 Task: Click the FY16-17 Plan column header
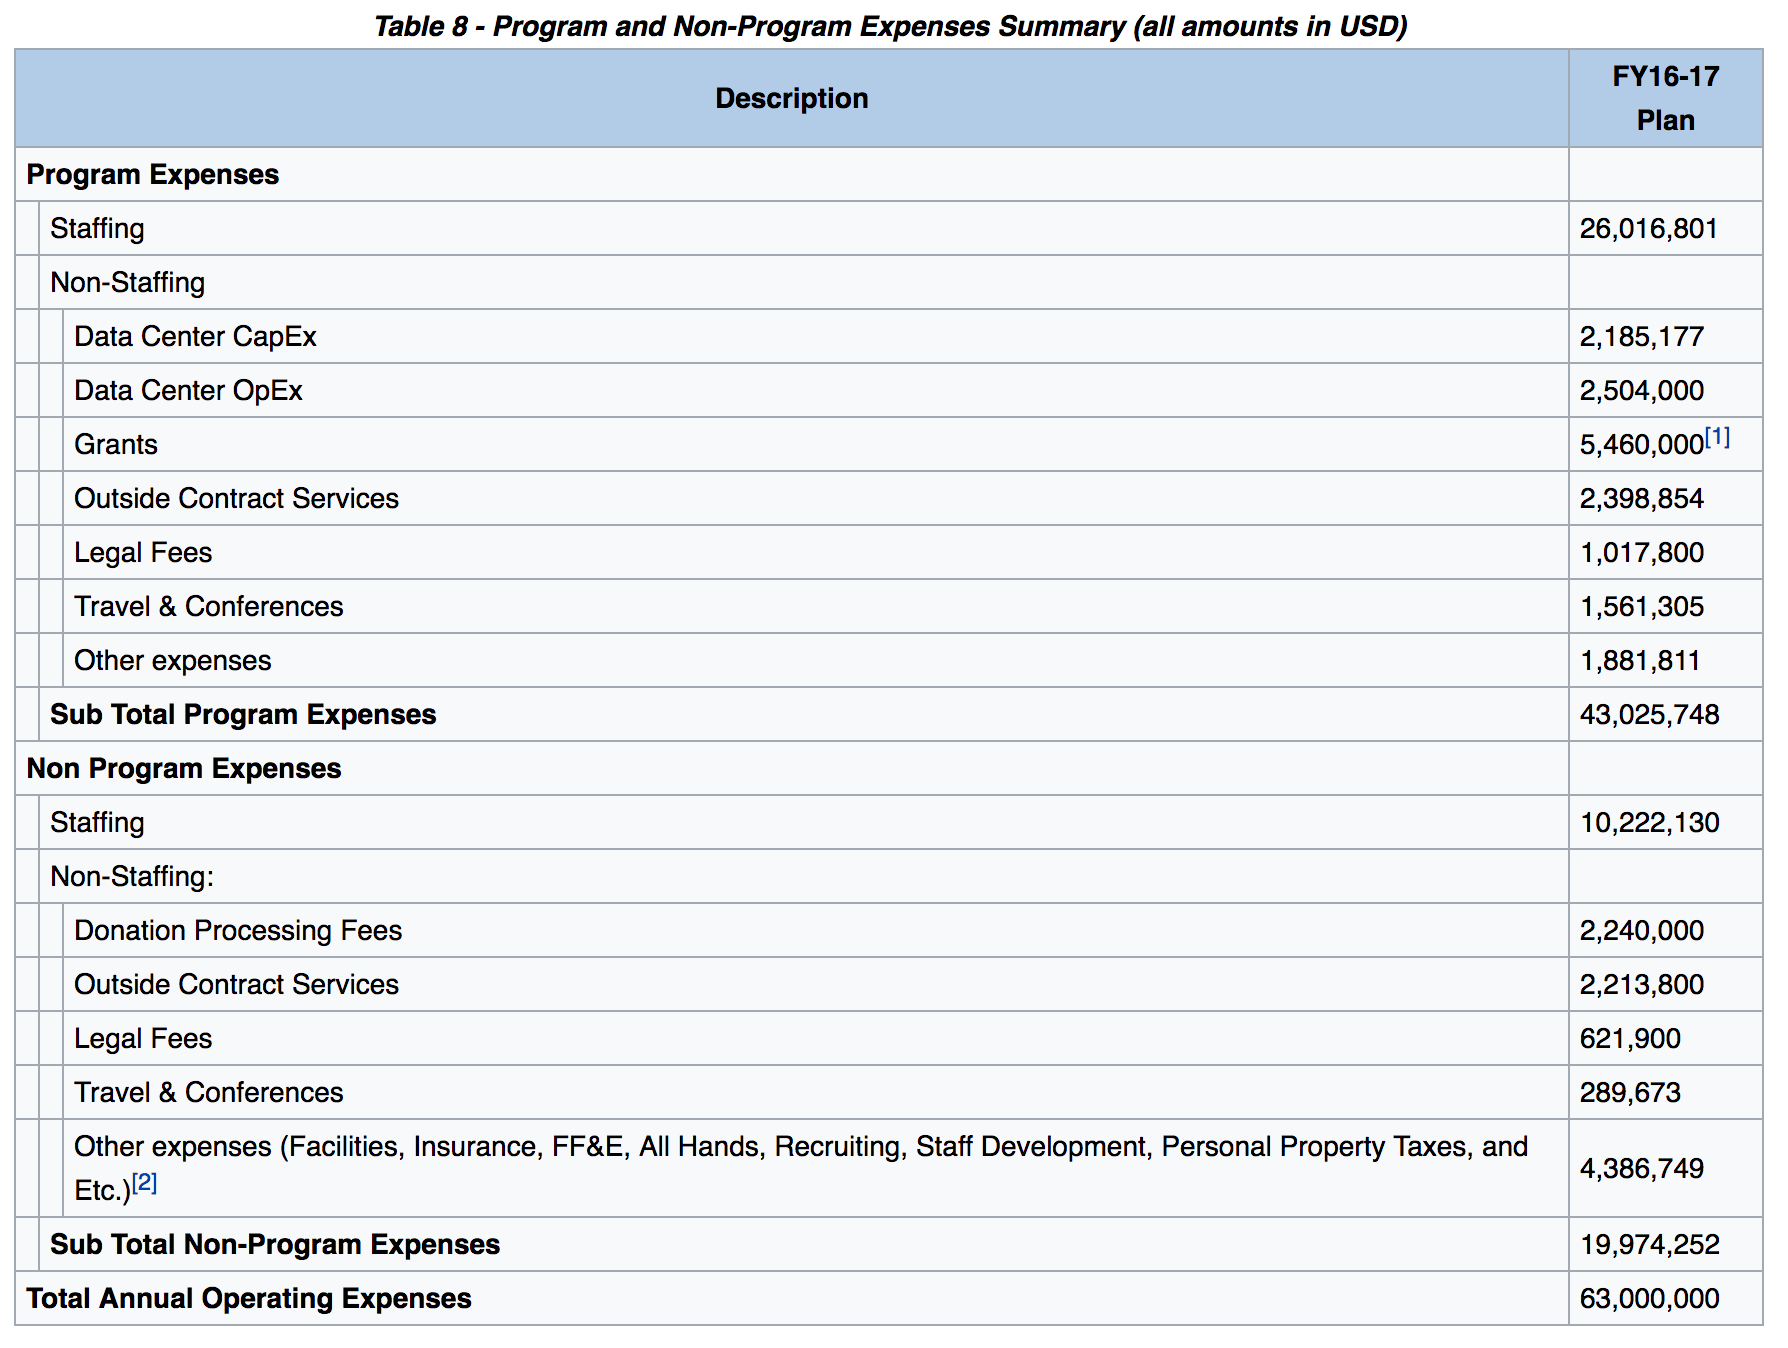pyautogui.click(x=1666, y=98)
